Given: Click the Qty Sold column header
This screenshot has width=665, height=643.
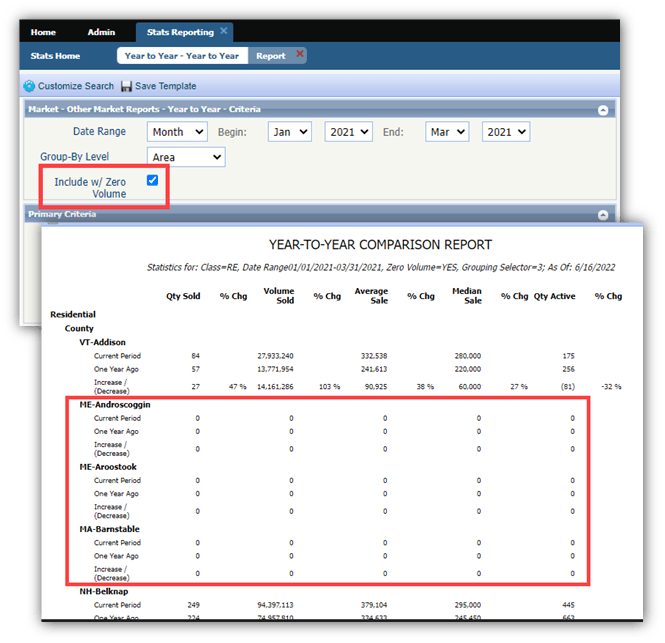Looking at the screenshot, I should pos(183,296).
